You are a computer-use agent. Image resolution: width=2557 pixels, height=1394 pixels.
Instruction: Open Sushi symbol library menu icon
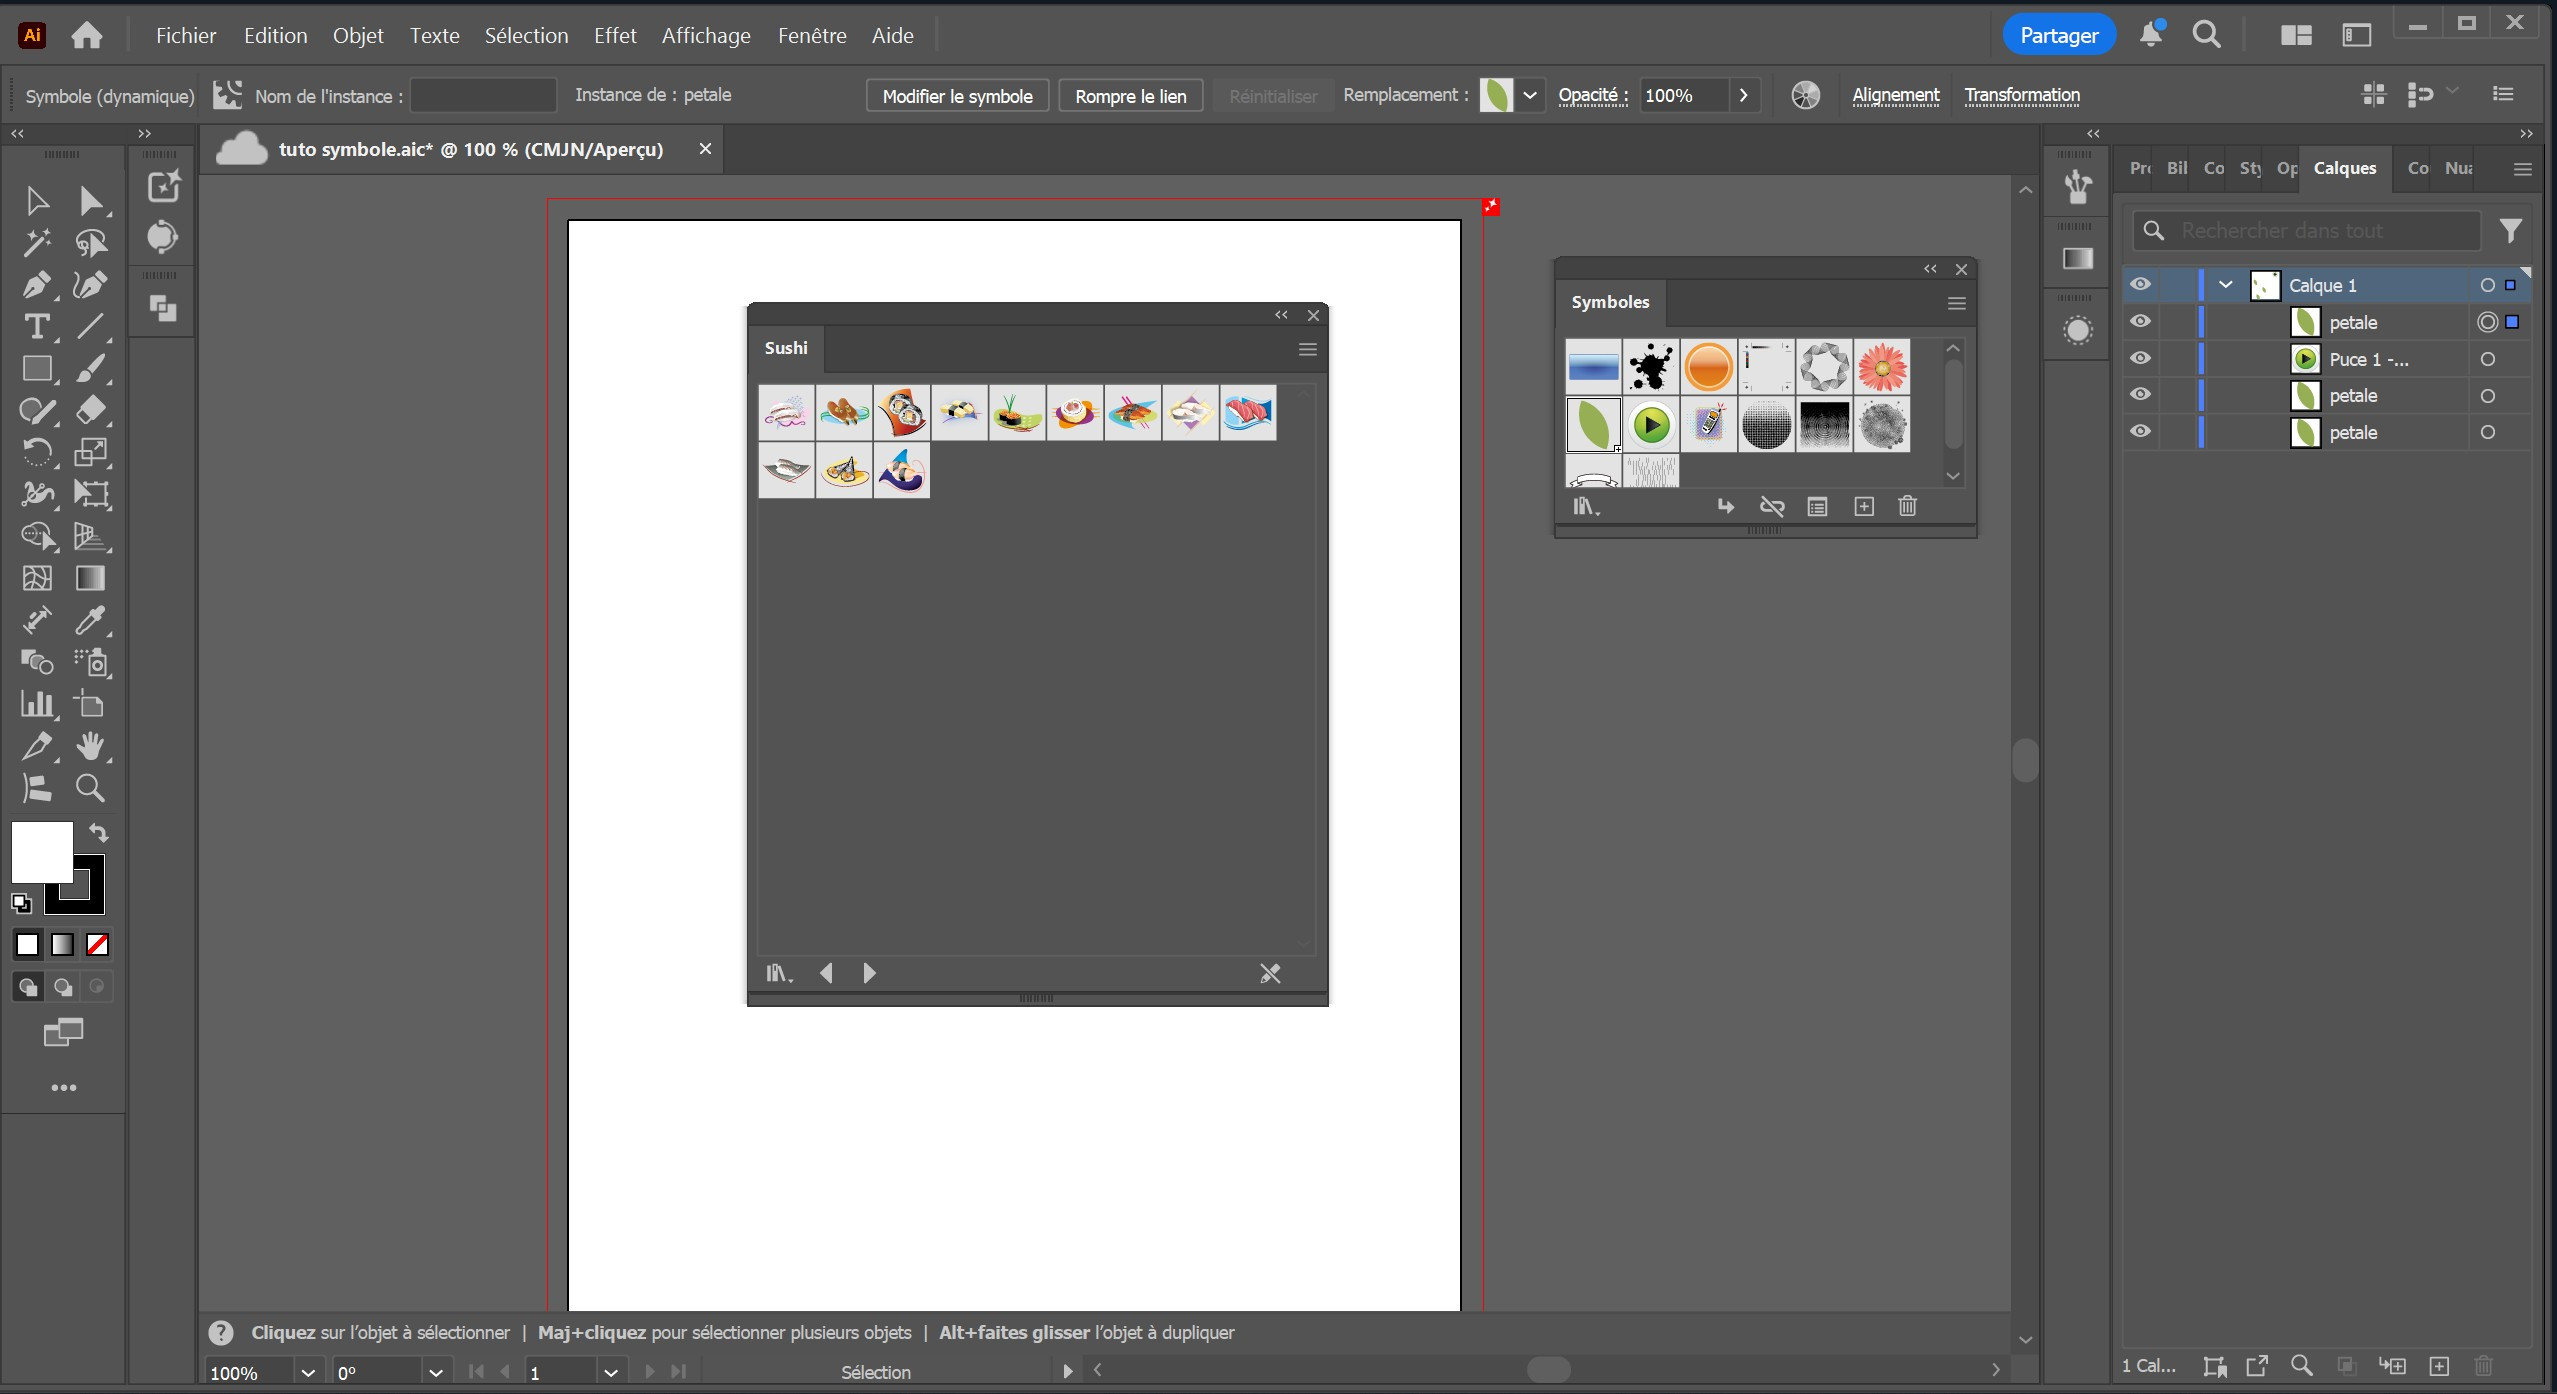pos(778,973)
